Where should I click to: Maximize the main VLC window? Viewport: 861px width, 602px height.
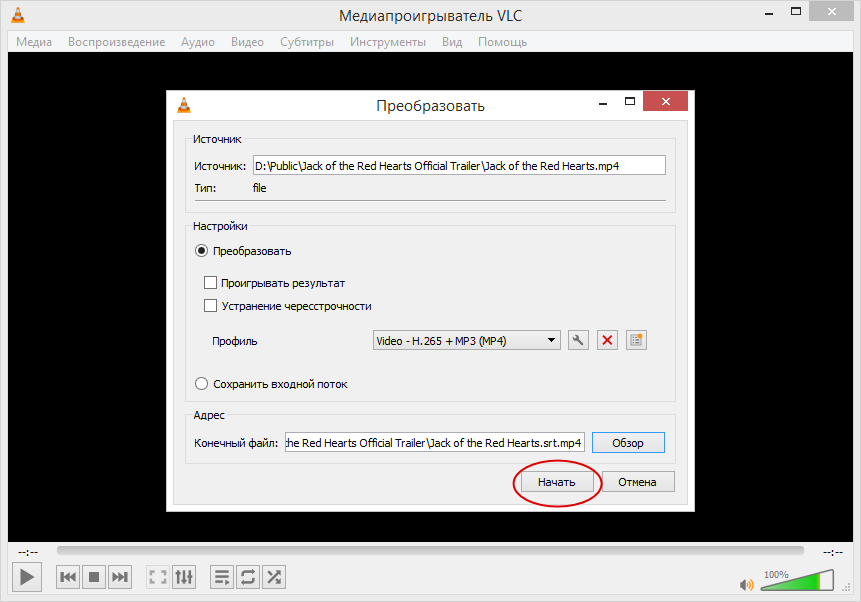(x=796, y=12)
